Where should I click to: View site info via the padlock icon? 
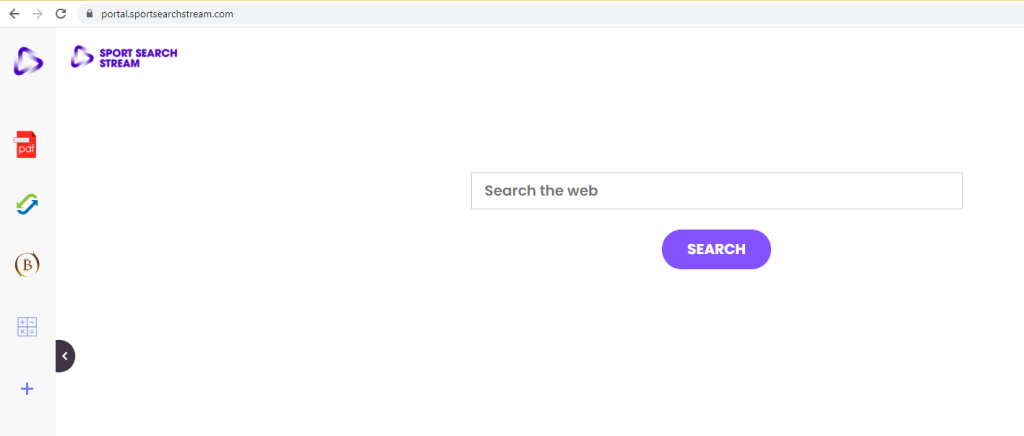tap(88, 14)
